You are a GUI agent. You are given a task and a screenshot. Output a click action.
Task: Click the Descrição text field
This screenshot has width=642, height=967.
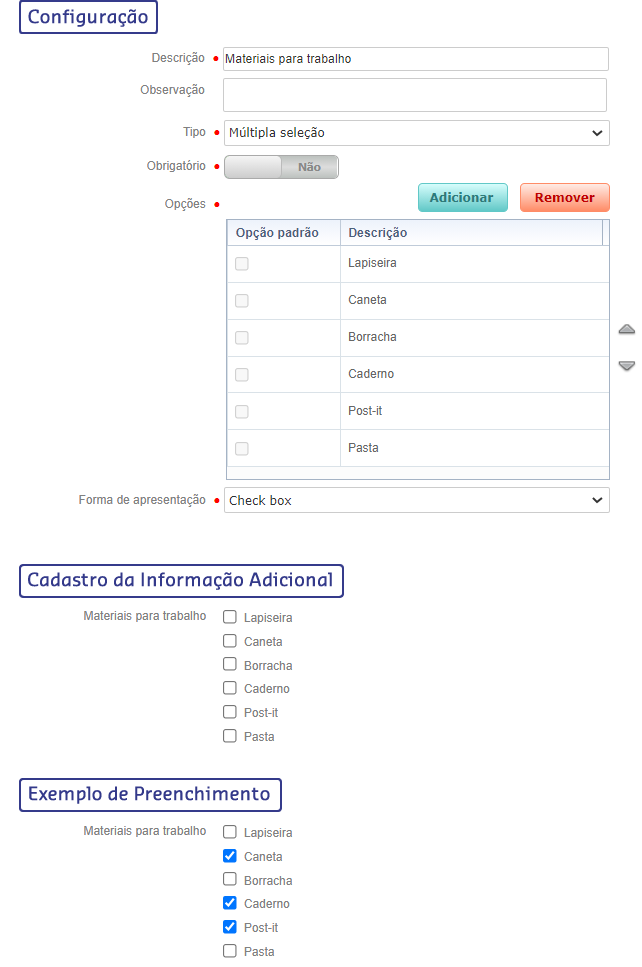pos(414,59)
